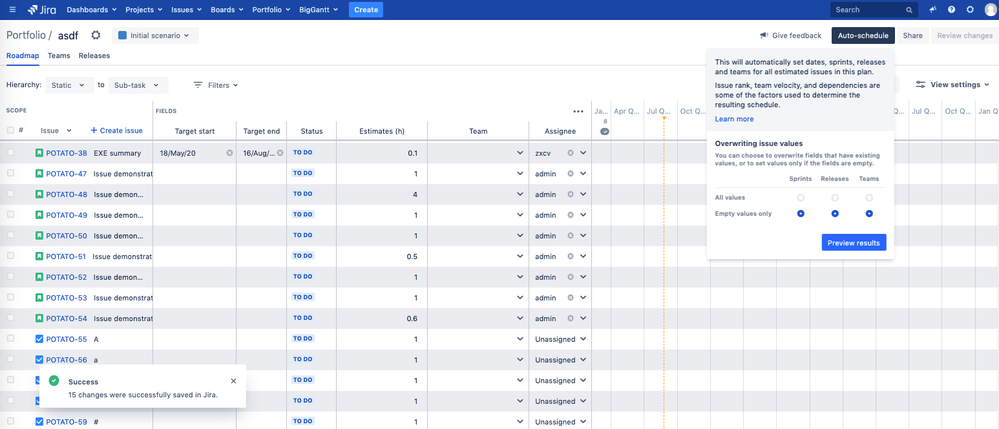This screenshot has width=999, height=429.
Task: Remove admin assignee from POTATO-50
Action: coord(570,236)
